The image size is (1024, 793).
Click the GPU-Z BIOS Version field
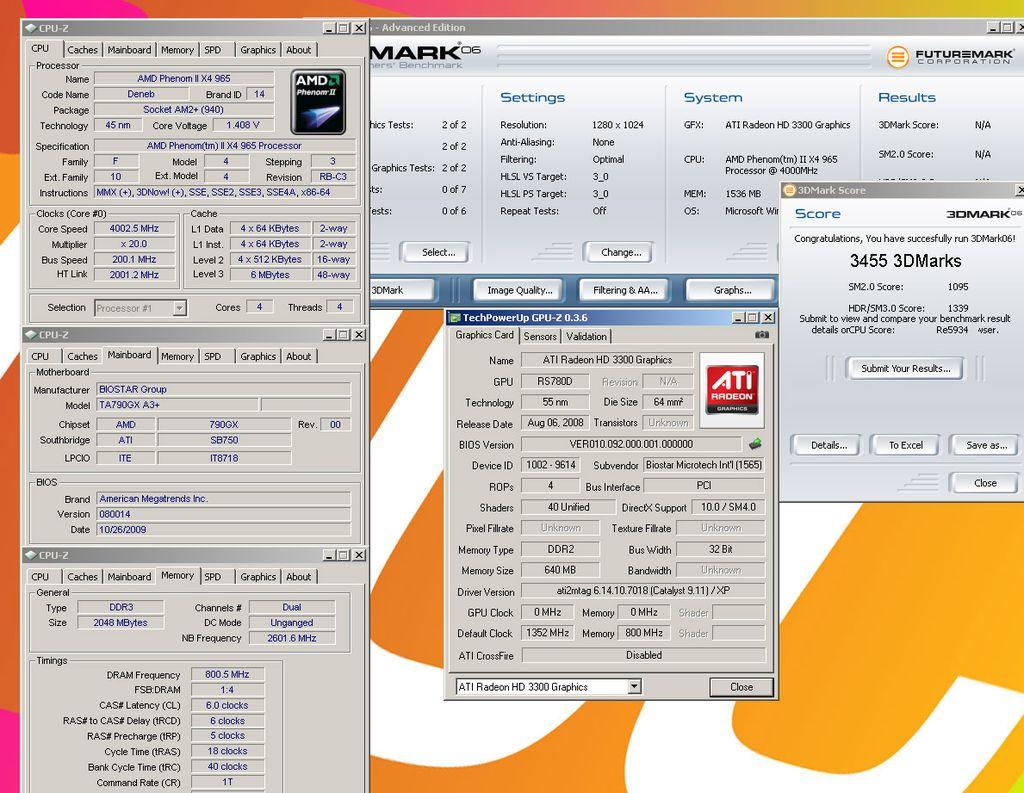631,444
